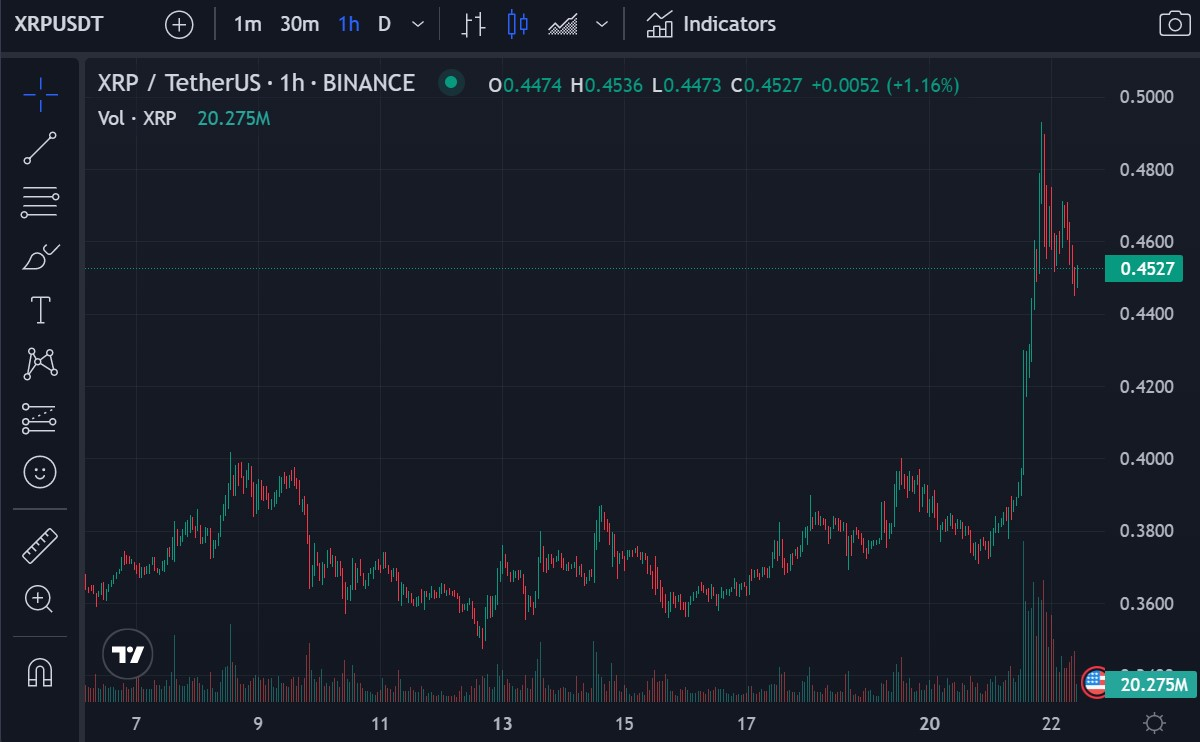The image size is (1200, 742).
Task: Switch to the 30m timeframe
Action: pos(299,24)
